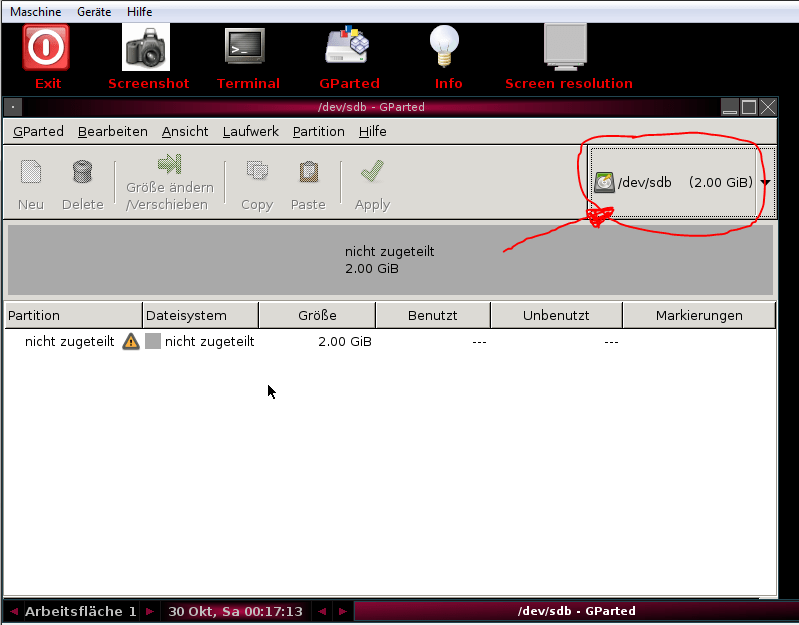
Task: Click next workspace arrow right of Arbeitsfläche 1
Action: click(149, 611)
